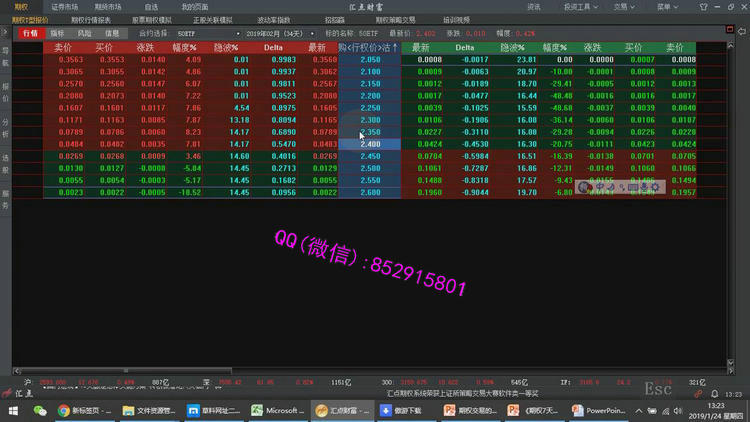750x422 pixels.
Task: Expand the 交易 dropdown menu
Action: point(621,6)
